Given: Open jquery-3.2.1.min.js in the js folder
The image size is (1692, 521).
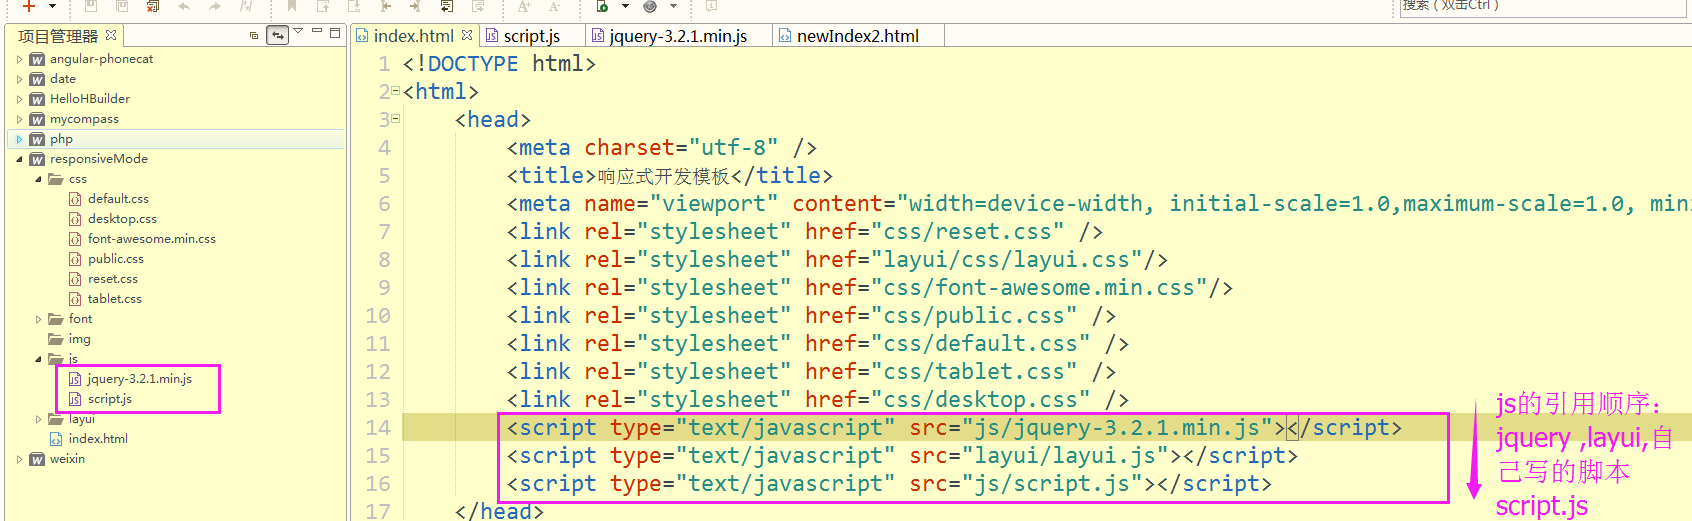Looking at the screenshot, I should pos(139,379).
